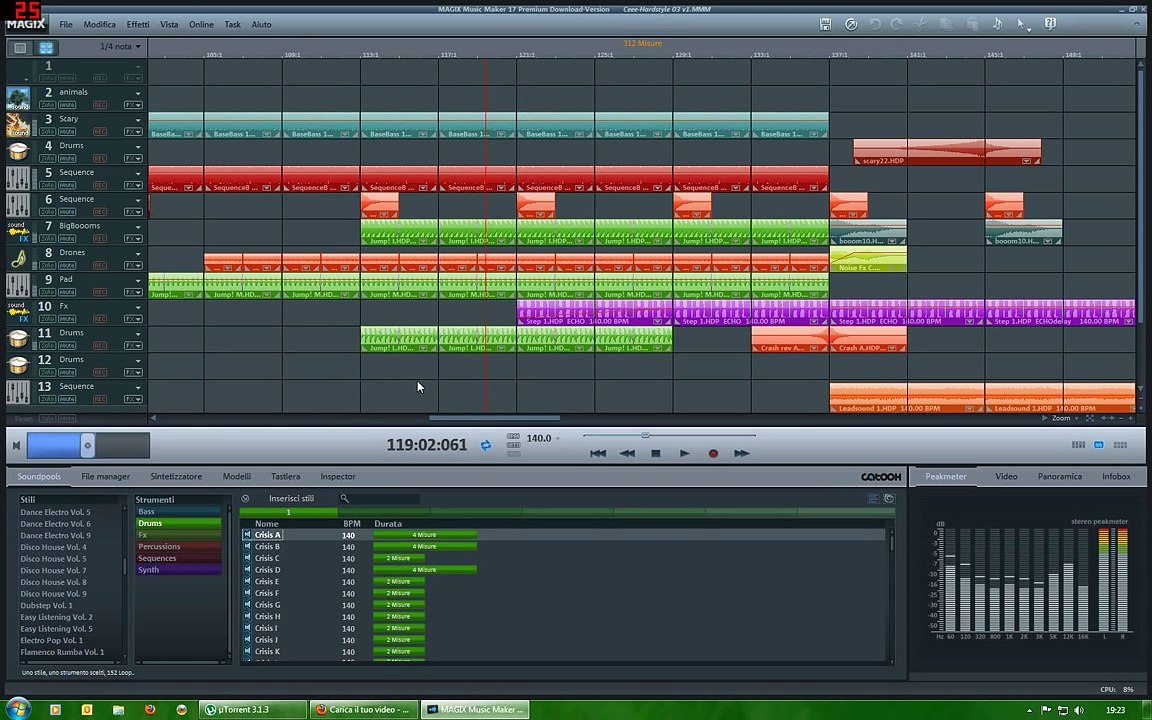Click the playback position slider above transport
The width and height of the screenshot is (1152, 720).
pos(669,436)
